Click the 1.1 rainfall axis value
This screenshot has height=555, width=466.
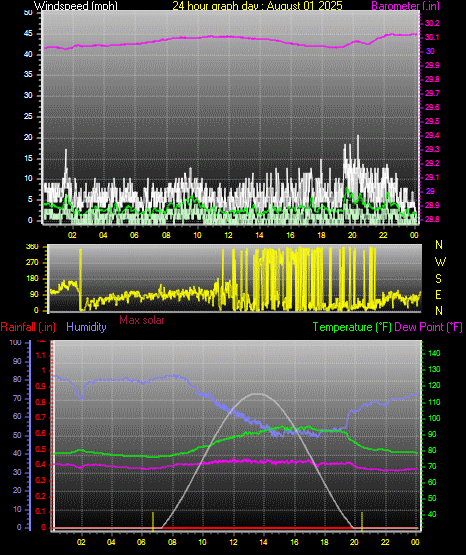click(41, 355)
